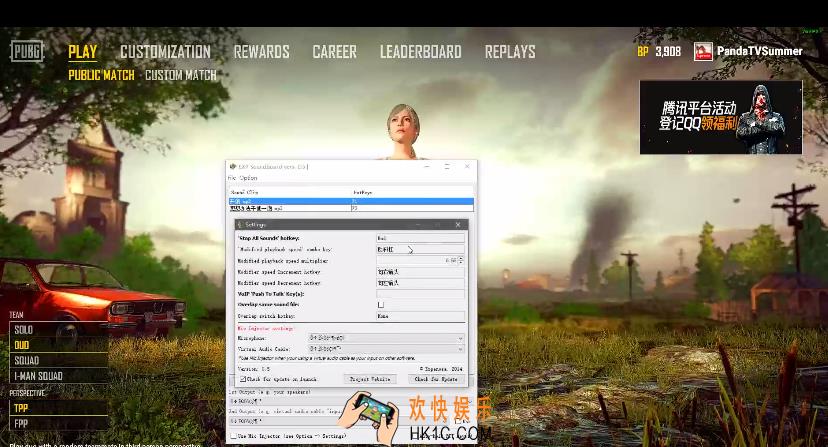Close the Settings dialog
This screenshot has width=828, height=447.
coord(458,225)
